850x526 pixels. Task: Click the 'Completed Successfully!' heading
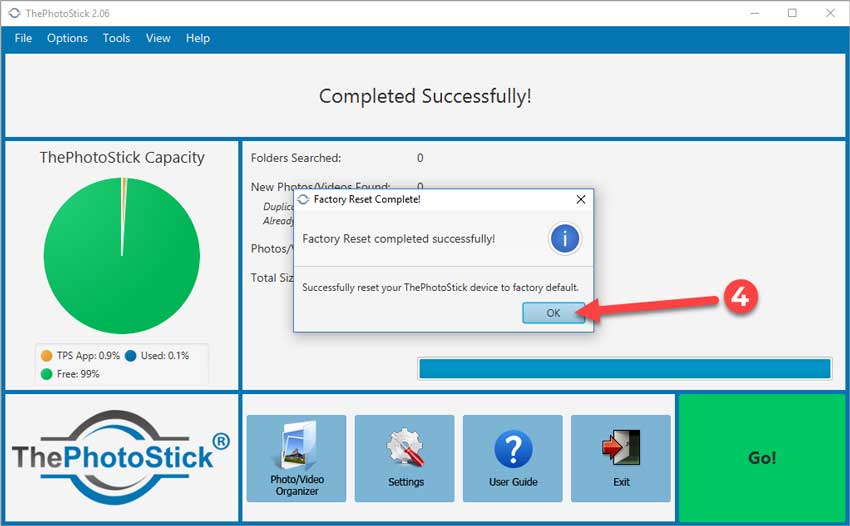[425, 97]
